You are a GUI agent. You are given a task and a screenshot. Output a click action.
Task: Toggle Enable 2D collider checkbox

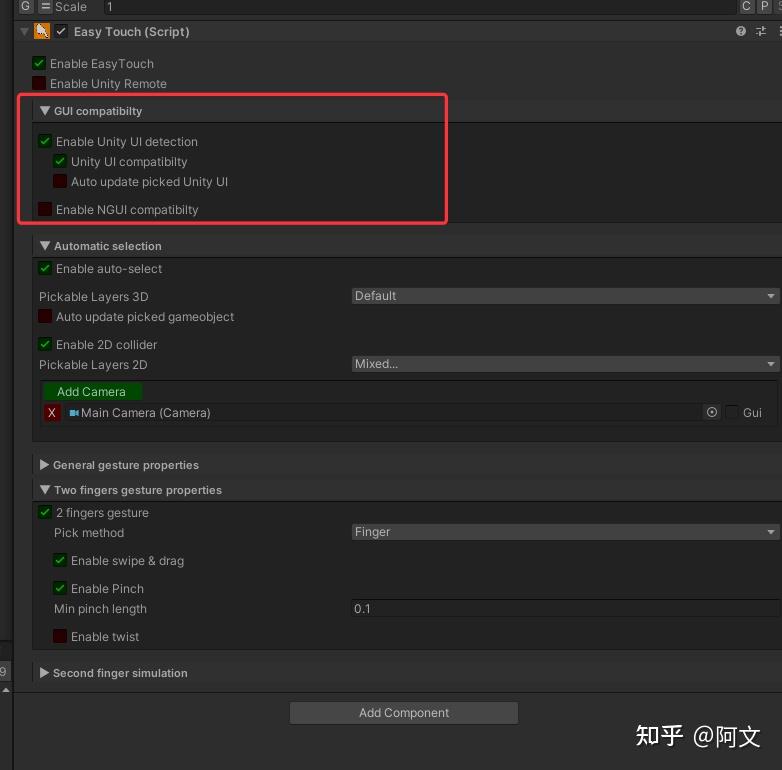pos(45,344)
